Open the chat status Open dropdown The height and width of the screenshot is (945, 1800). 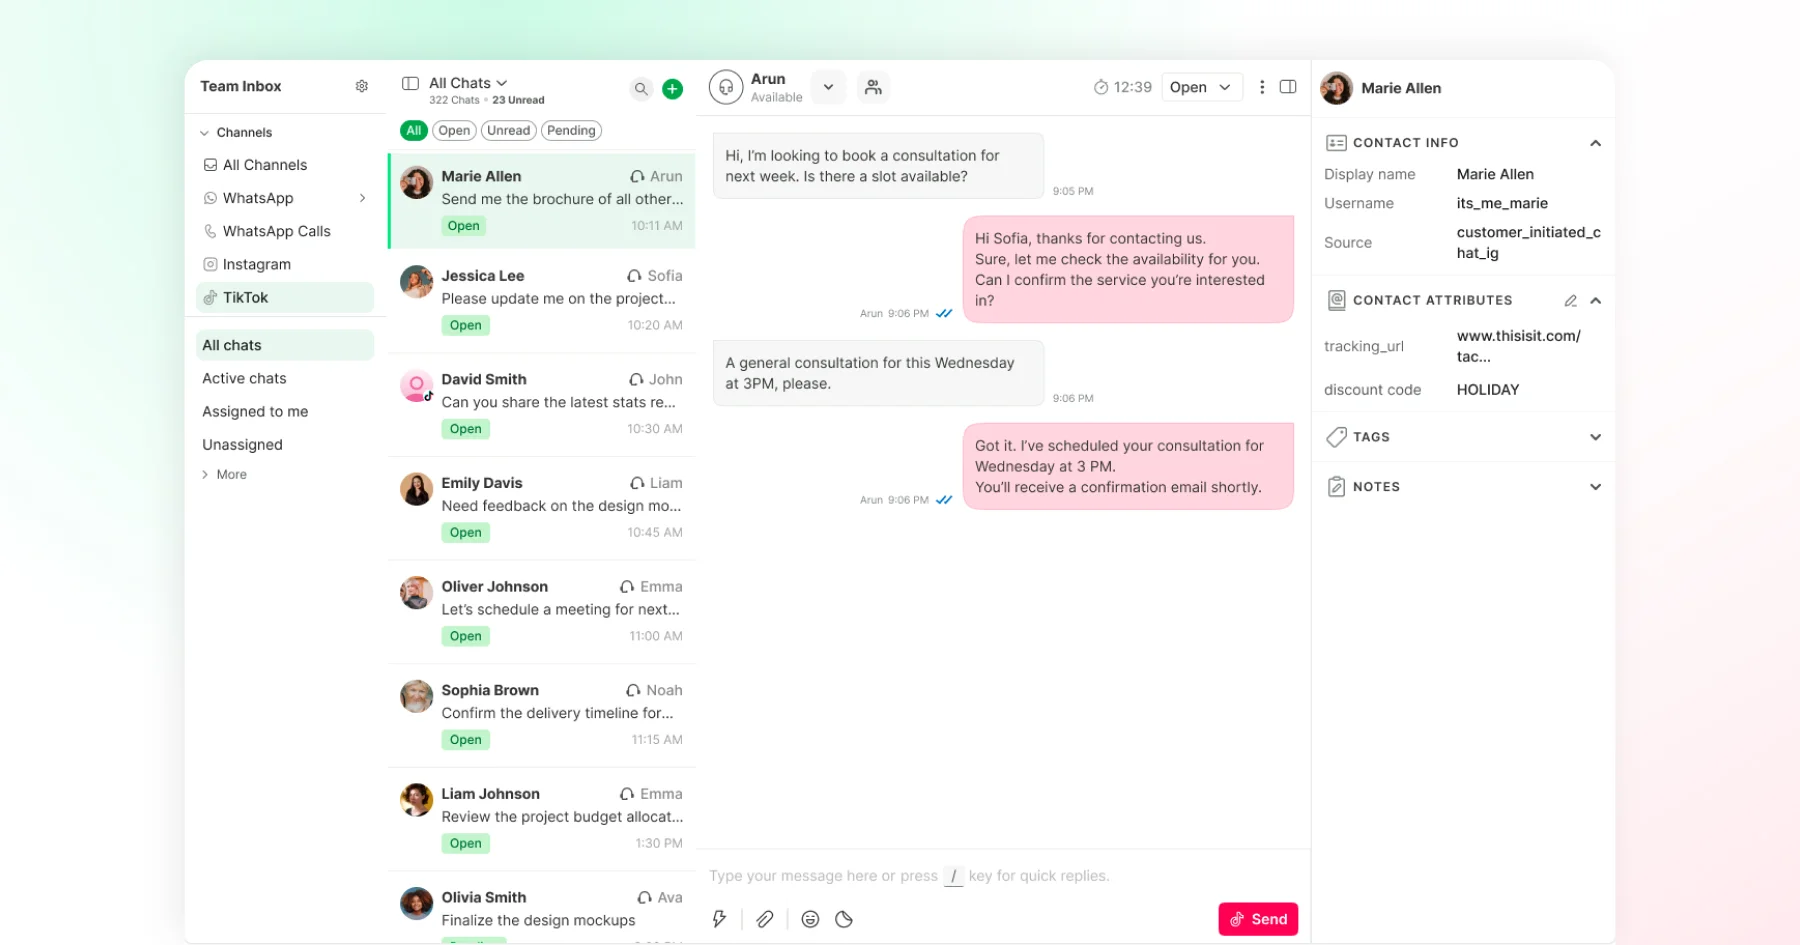point(1201,87)
